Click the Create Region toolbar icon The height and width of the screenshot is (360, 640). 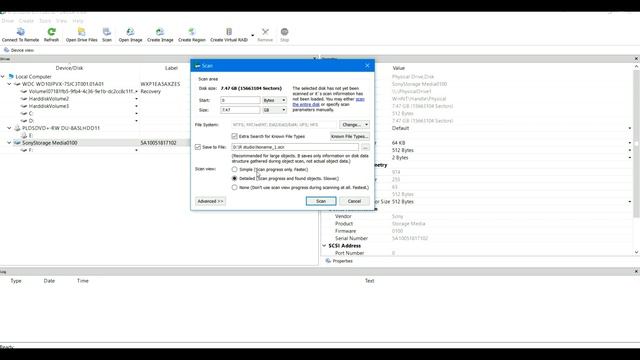pyautogui.click(x=191, y=31)
